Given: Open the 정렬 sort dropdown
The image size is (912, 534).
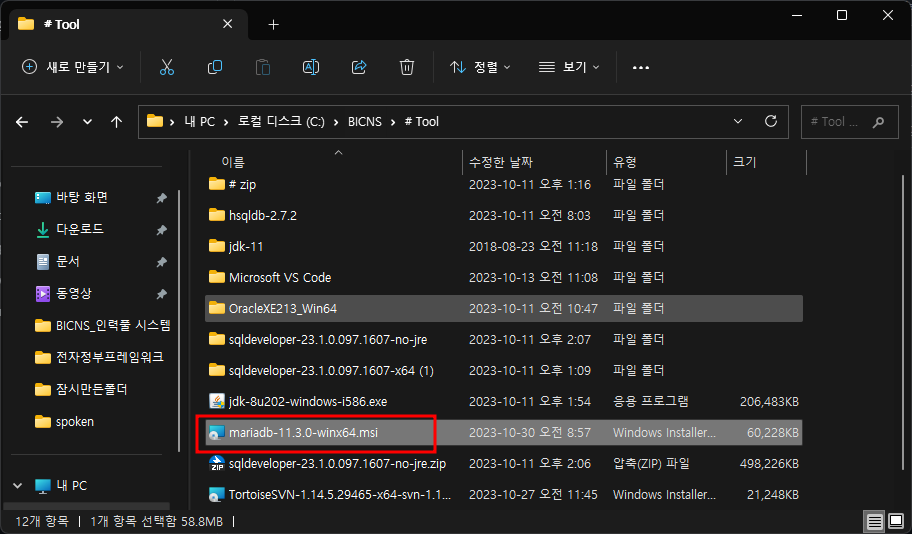Looking at the screenshot, I should click(480, 67).
